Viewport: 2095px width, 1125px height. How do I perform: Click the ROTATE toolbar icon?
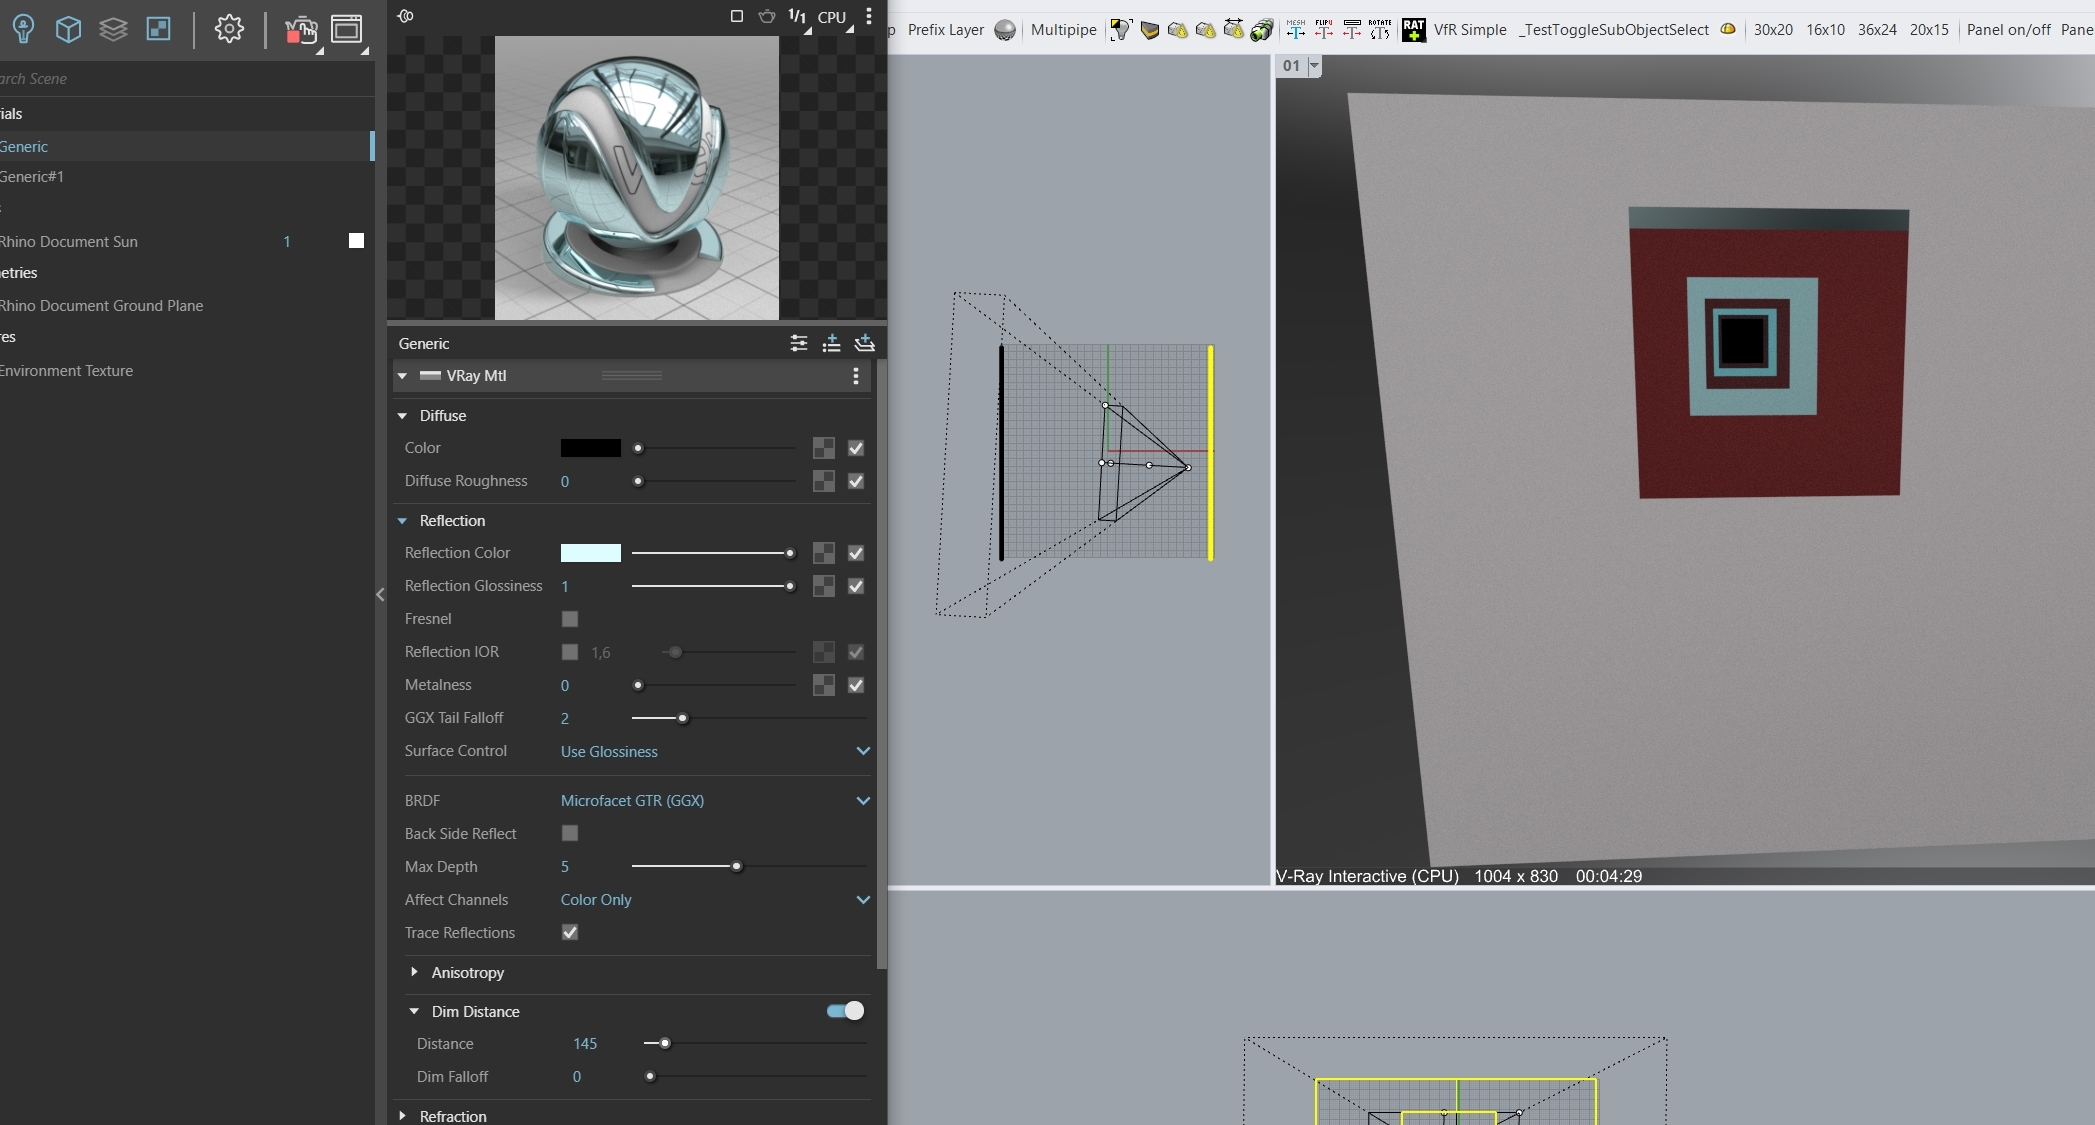1379,29
